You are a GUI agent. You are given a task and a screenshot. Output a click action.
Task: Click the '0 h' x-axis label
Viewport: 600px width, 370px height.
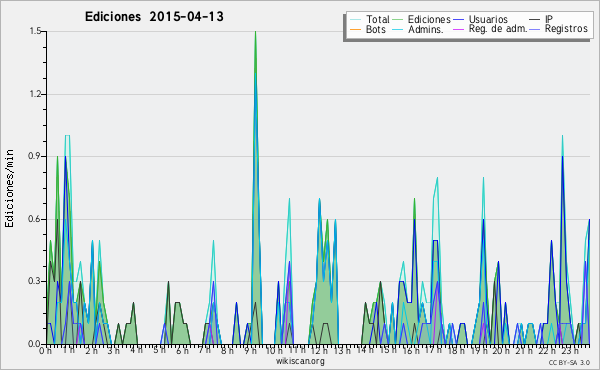46,350
